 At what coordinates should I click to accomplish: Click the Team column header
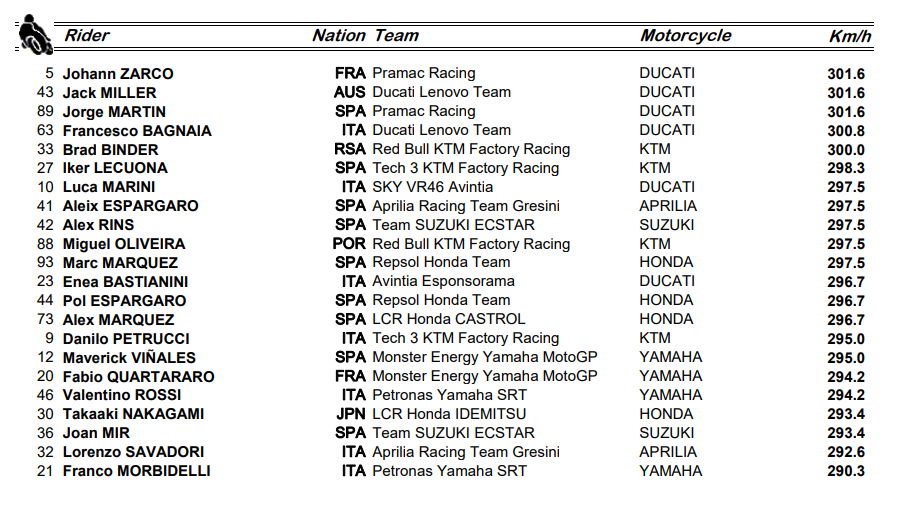tap(396, 36)
